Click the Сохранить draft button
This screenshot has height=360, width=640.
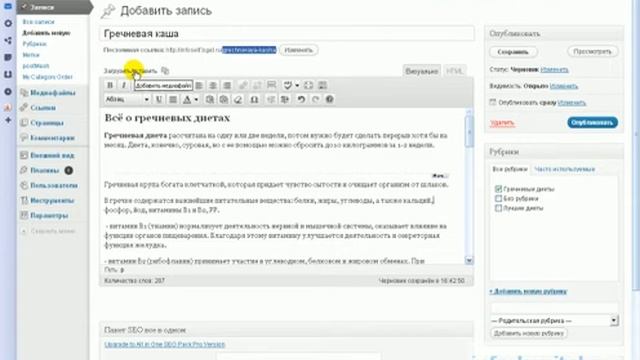point(513,52)
